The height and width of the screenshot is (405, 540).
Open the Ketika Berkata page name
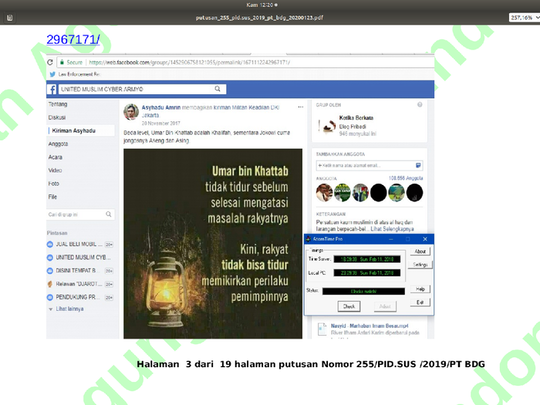(356, 118)
